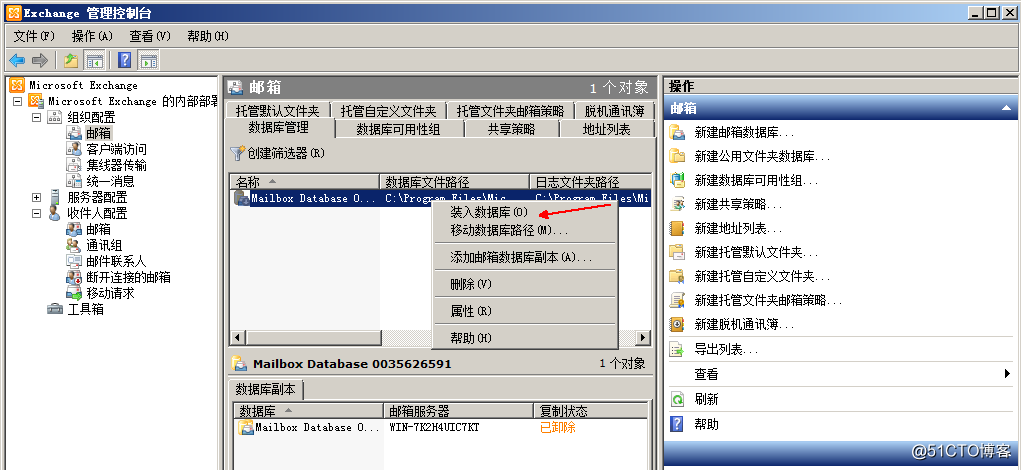Open the 查看(V) menu
Screen dimensions: 1021x470
(x=150, y=36)
